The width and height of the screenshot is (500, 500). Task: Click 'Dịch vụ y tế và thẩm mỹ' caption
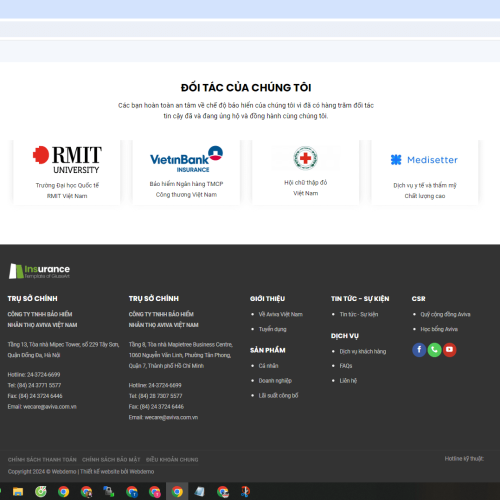coord(425,185)
